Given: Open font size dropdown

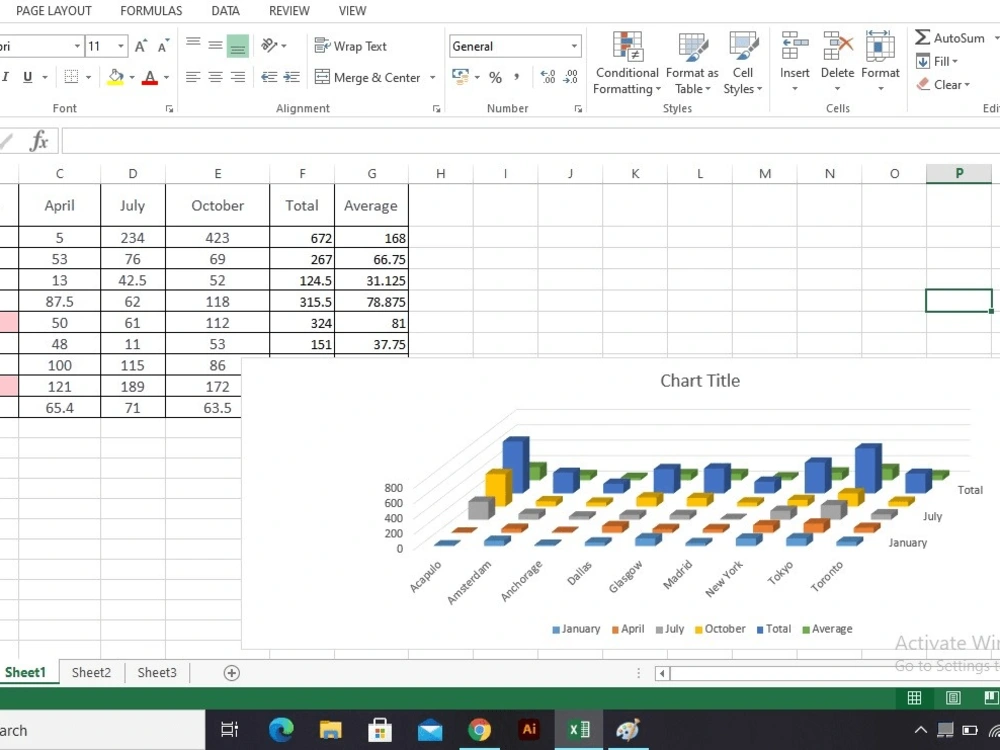Looking at the screenshot, I should point(121,46).
